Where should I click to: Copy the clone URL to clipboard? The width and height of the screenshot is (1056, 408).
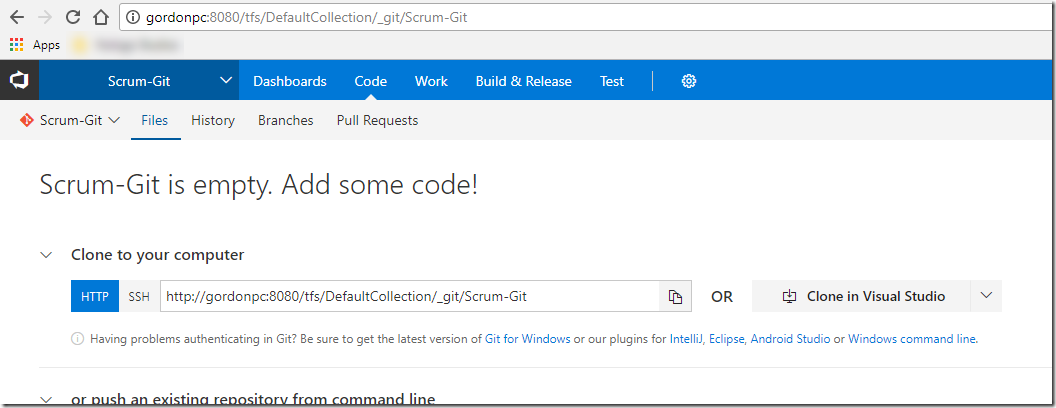675,296
